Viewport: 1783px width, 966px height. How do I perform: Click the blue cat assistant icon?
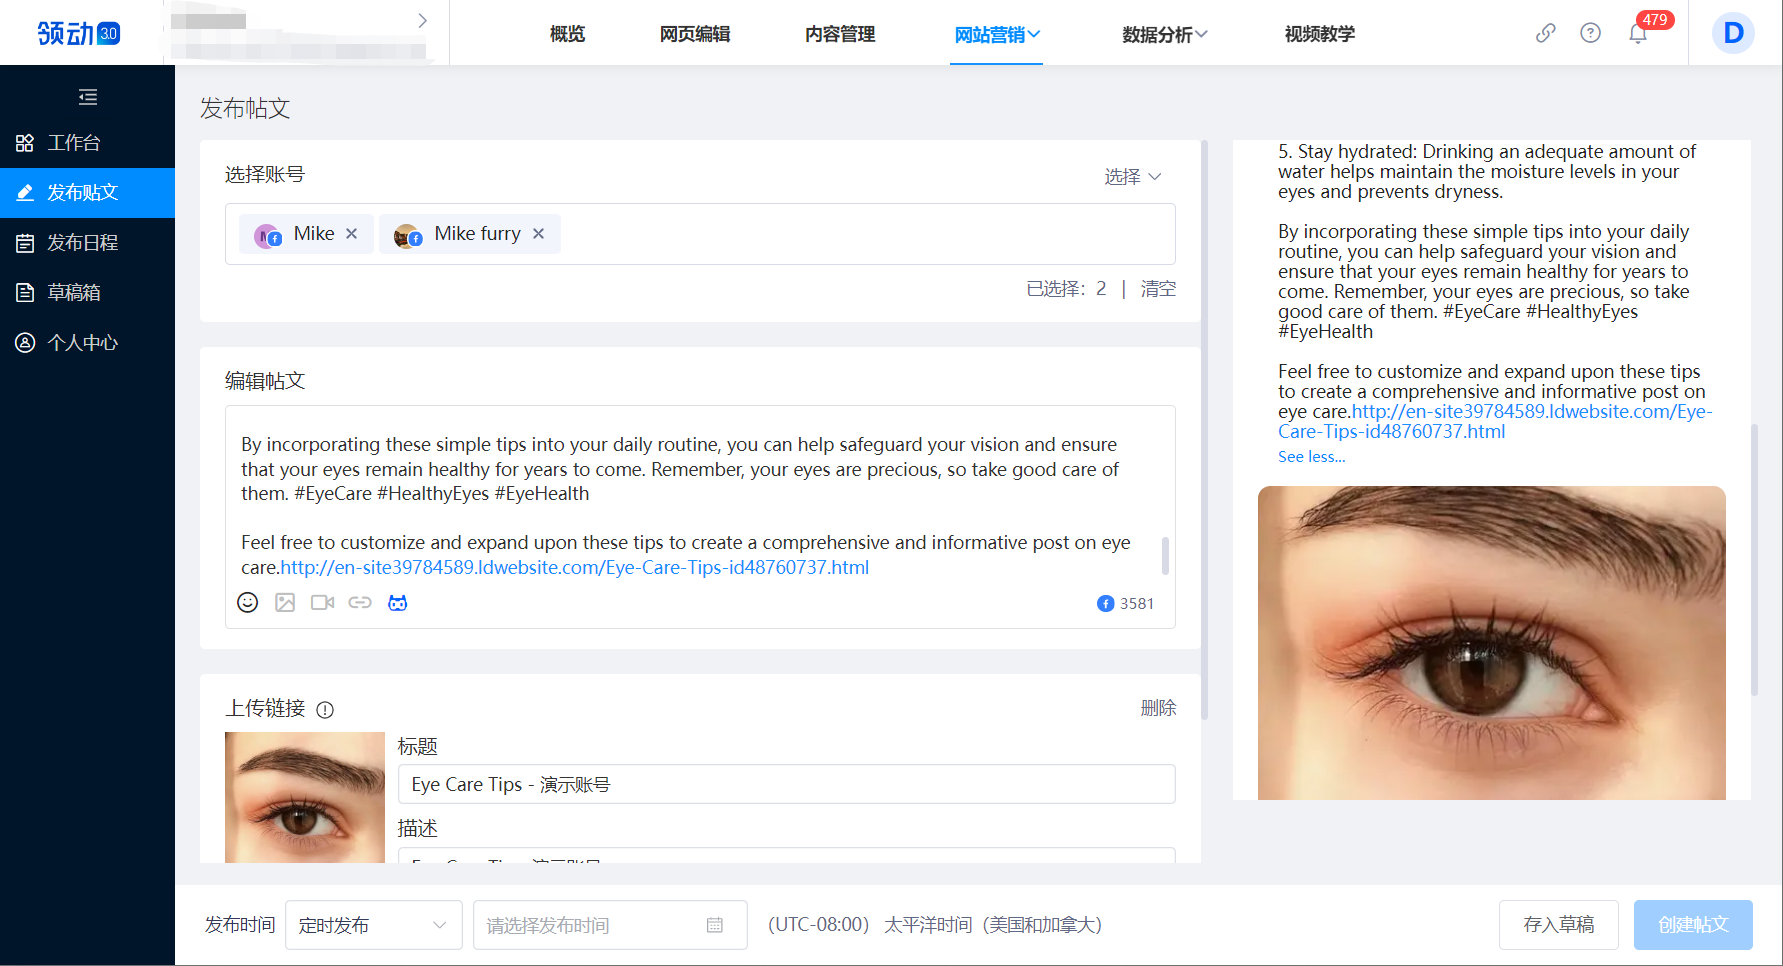tap(398, 602)
